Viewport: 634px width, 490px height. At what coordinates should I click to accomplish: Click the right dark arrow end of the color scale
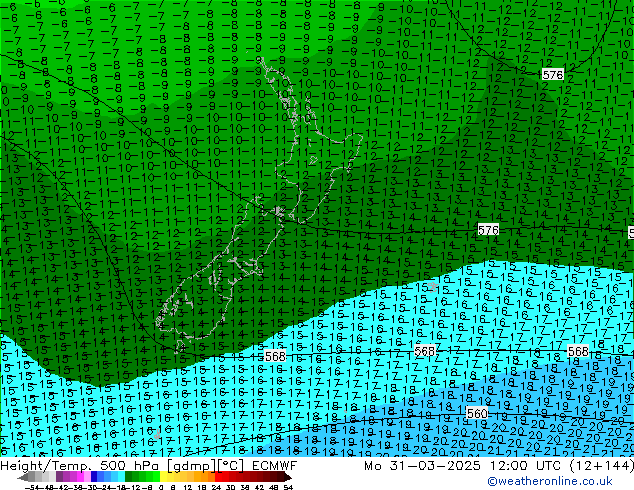tap(287, 477)
